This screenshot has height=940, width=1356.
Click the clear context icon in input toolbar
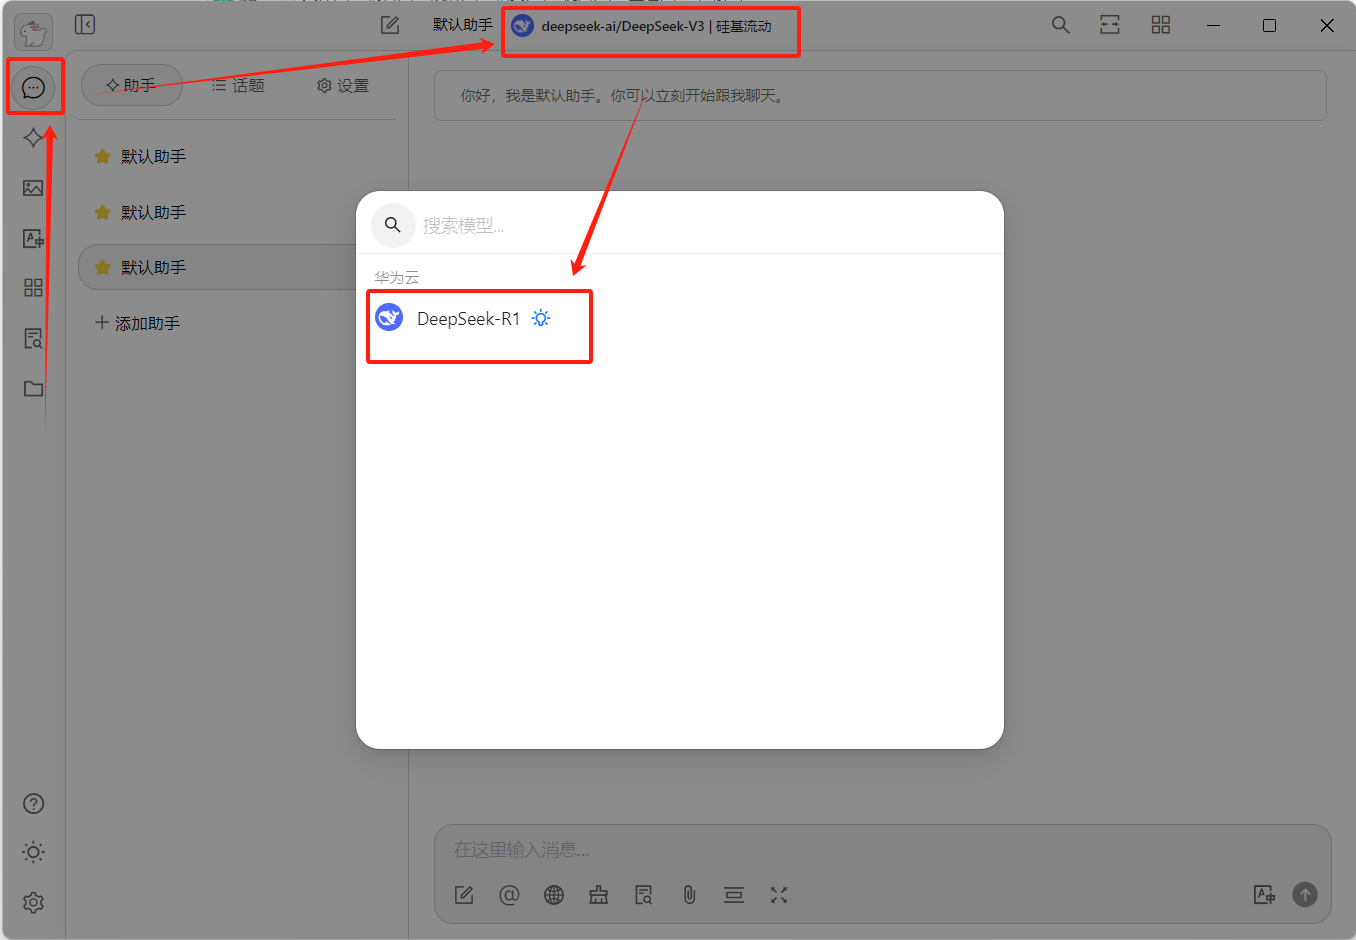point(734,895)
